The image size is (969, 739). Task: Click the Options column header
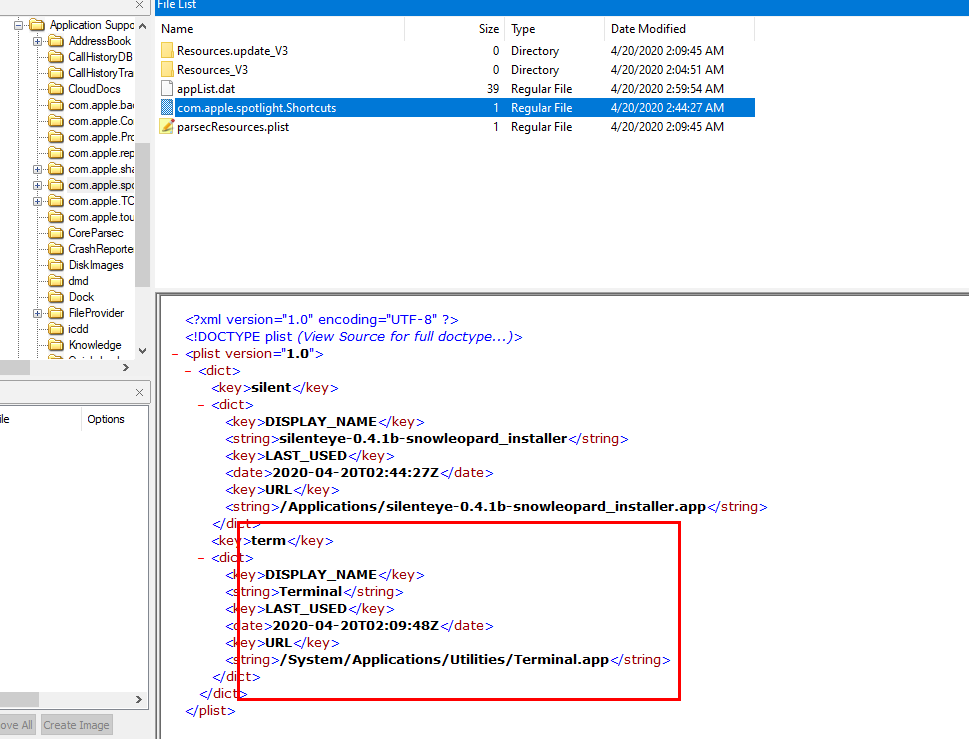click(x=106, y=419)
